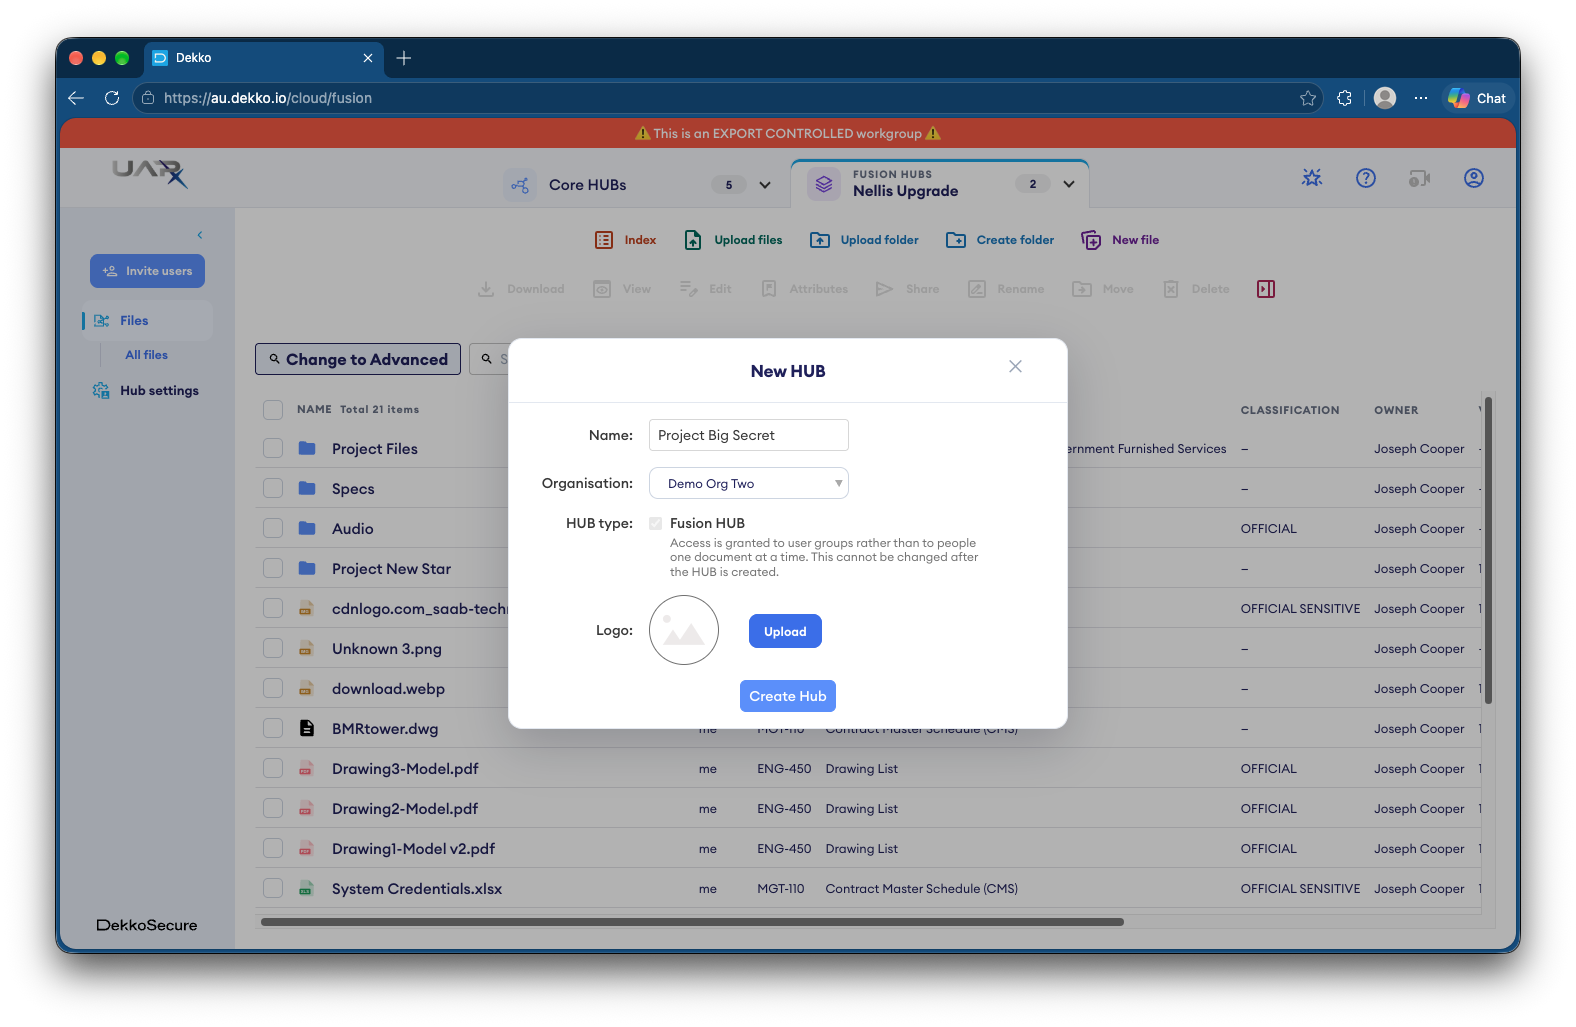This screenshot has width=1576, height=1027.
Task: Open the browser extensions icon
Action: [x=1345, y=98]
